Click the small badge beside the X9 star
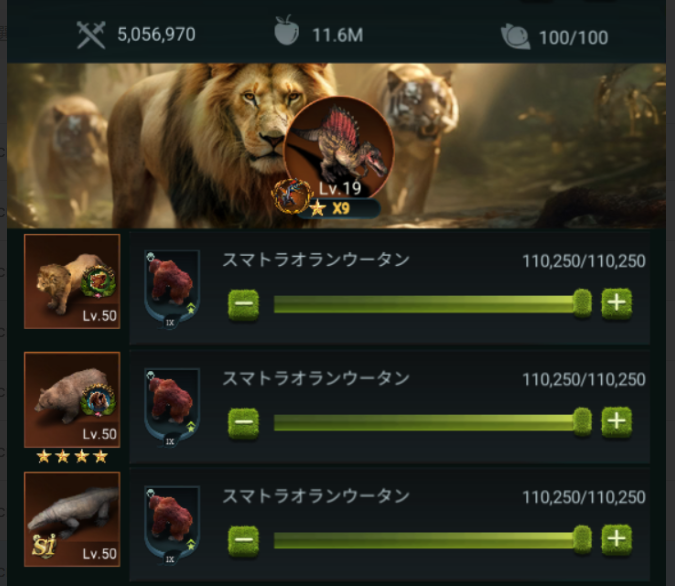Screen dimensions: 675x586 click(x=292, y=196)
